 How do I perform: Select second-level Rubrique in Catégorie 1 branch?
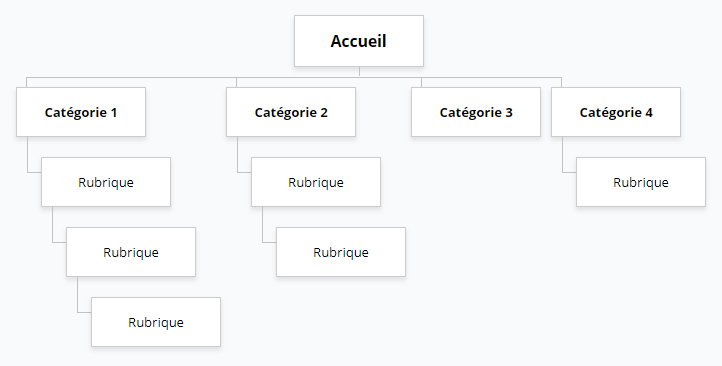[131, 252]
